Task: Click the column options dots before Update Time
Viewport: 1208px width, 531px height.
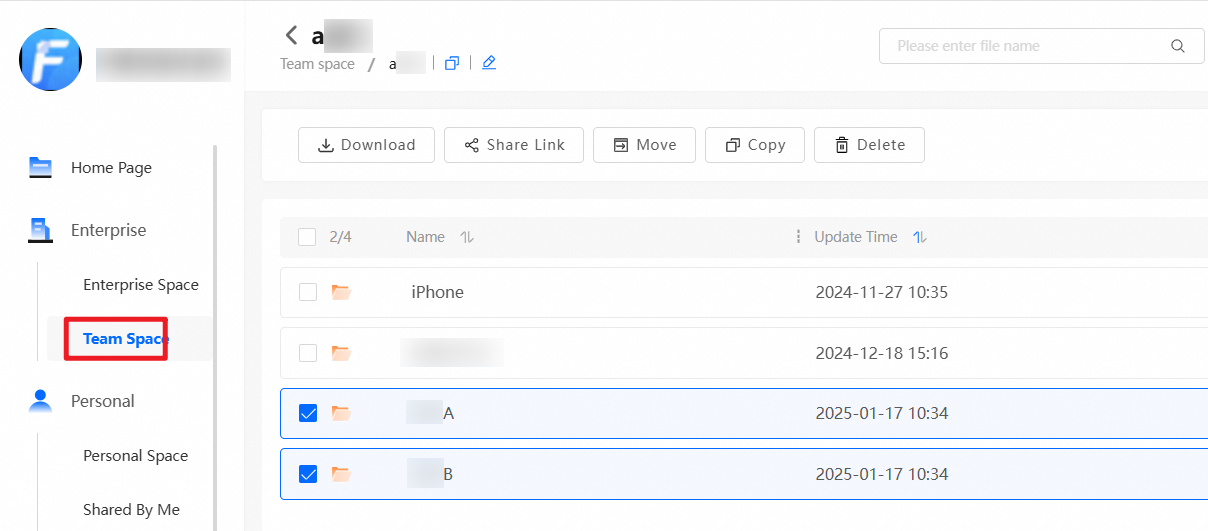Action: (x=798, y=237)
